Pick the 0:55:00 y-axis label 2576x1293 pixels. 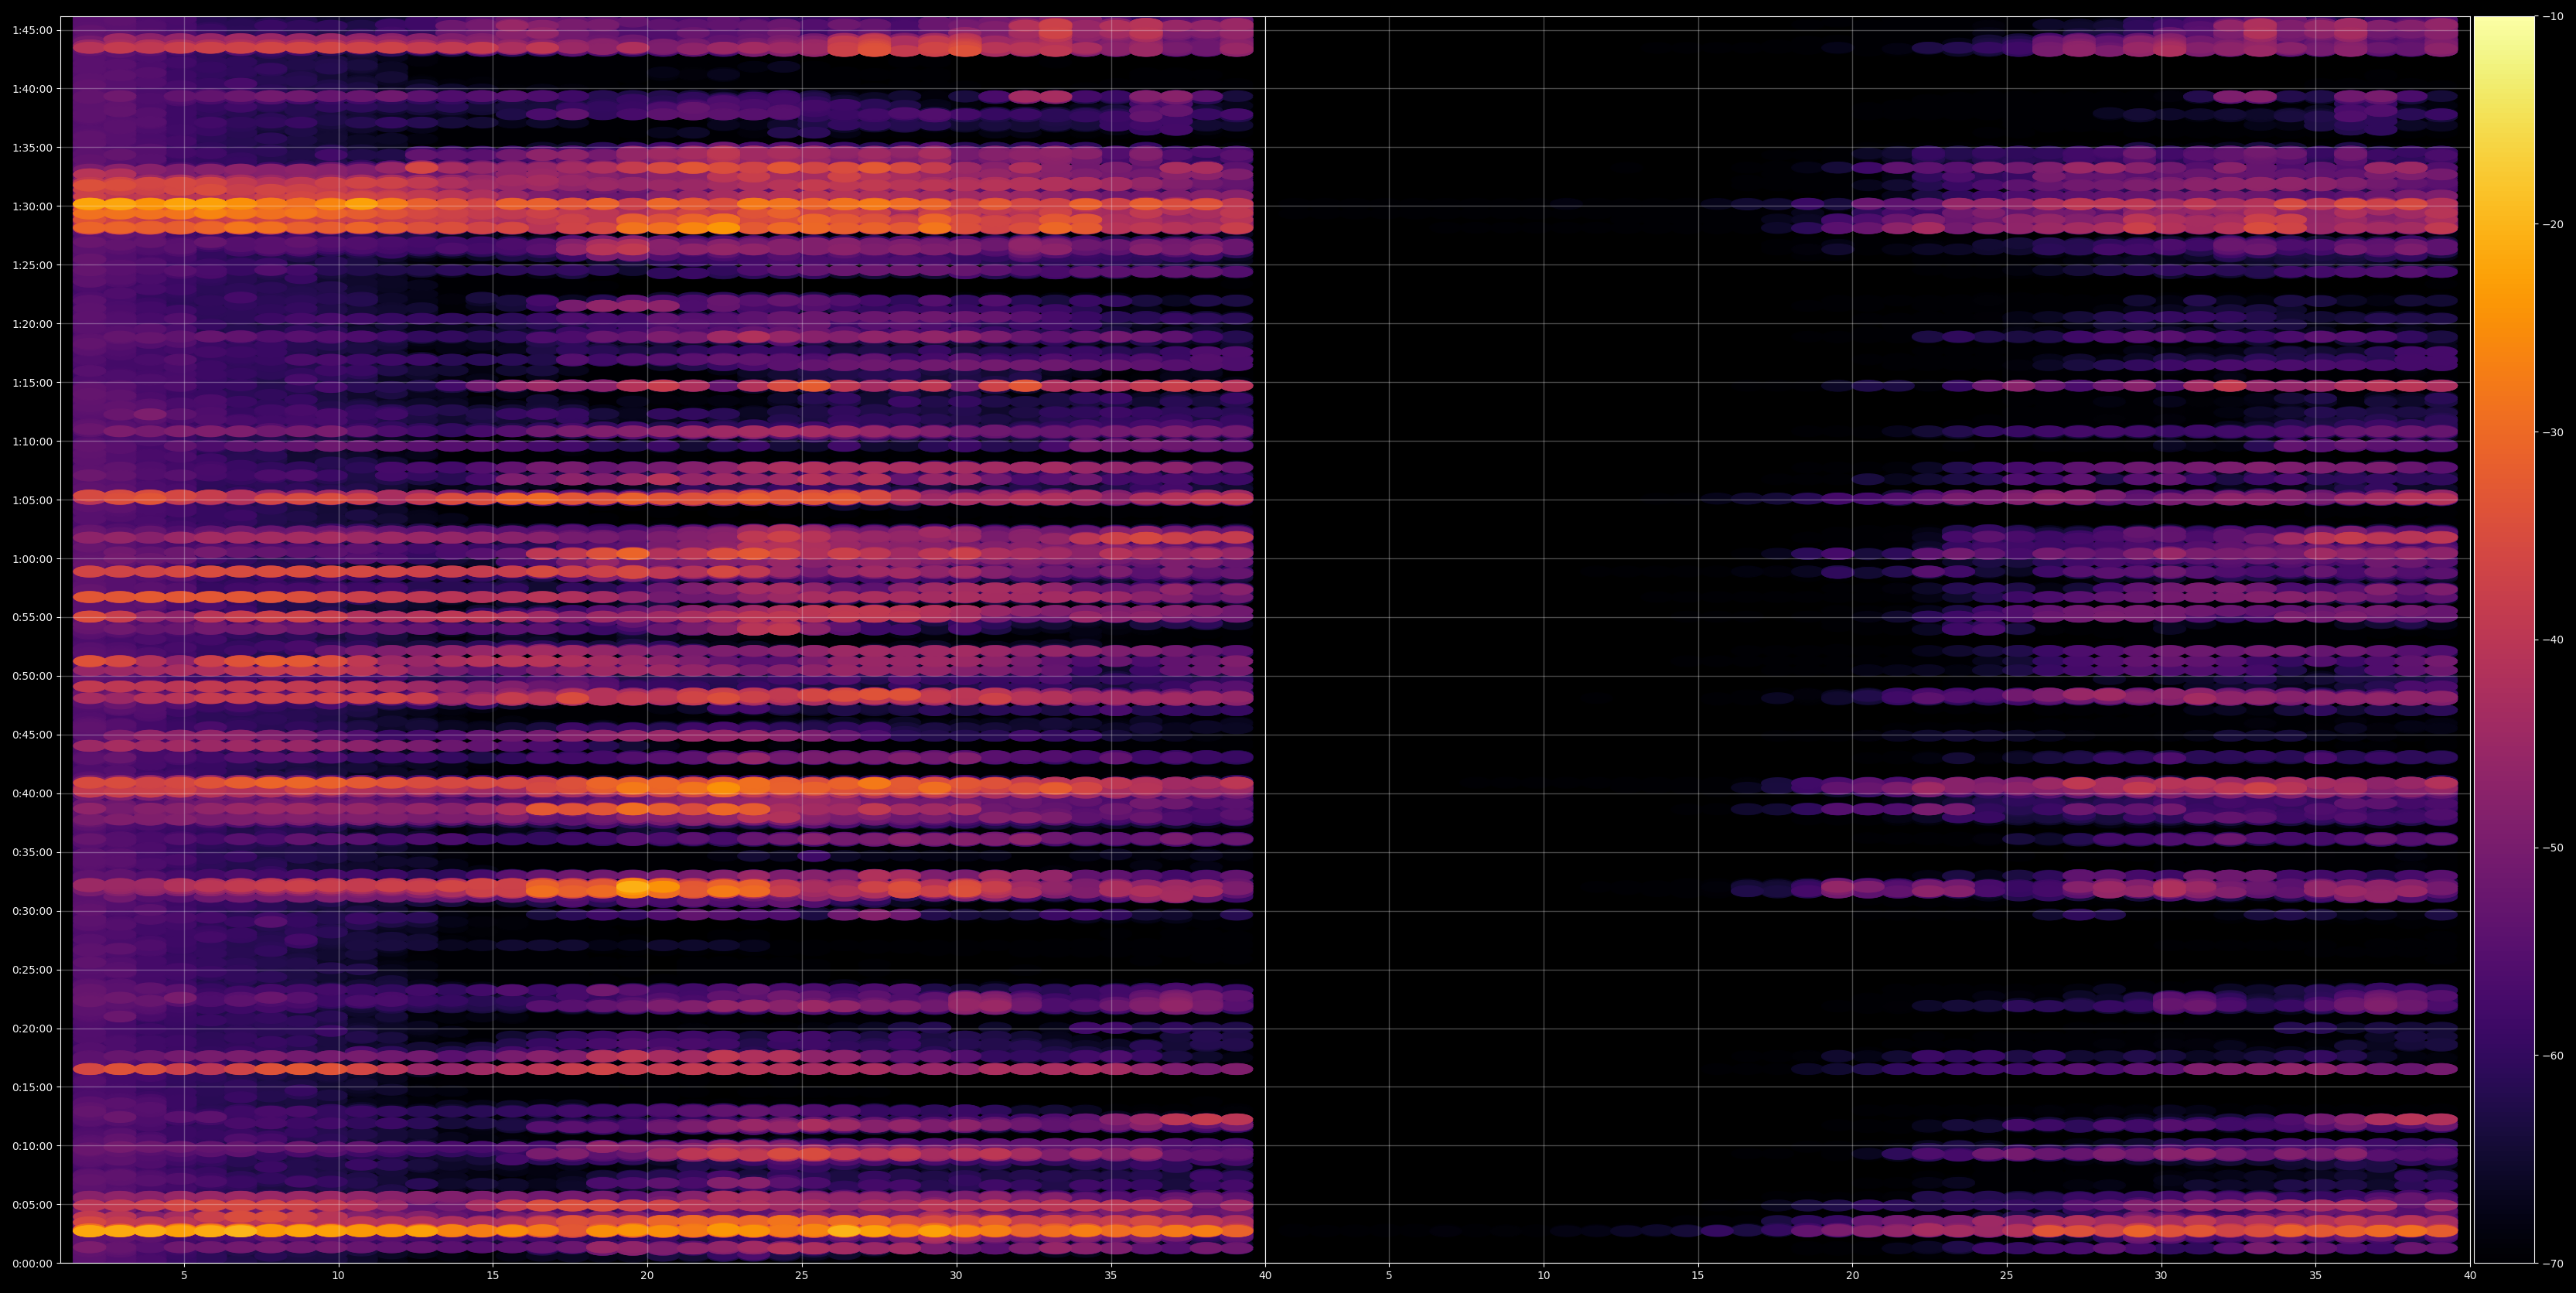[32, 617]
